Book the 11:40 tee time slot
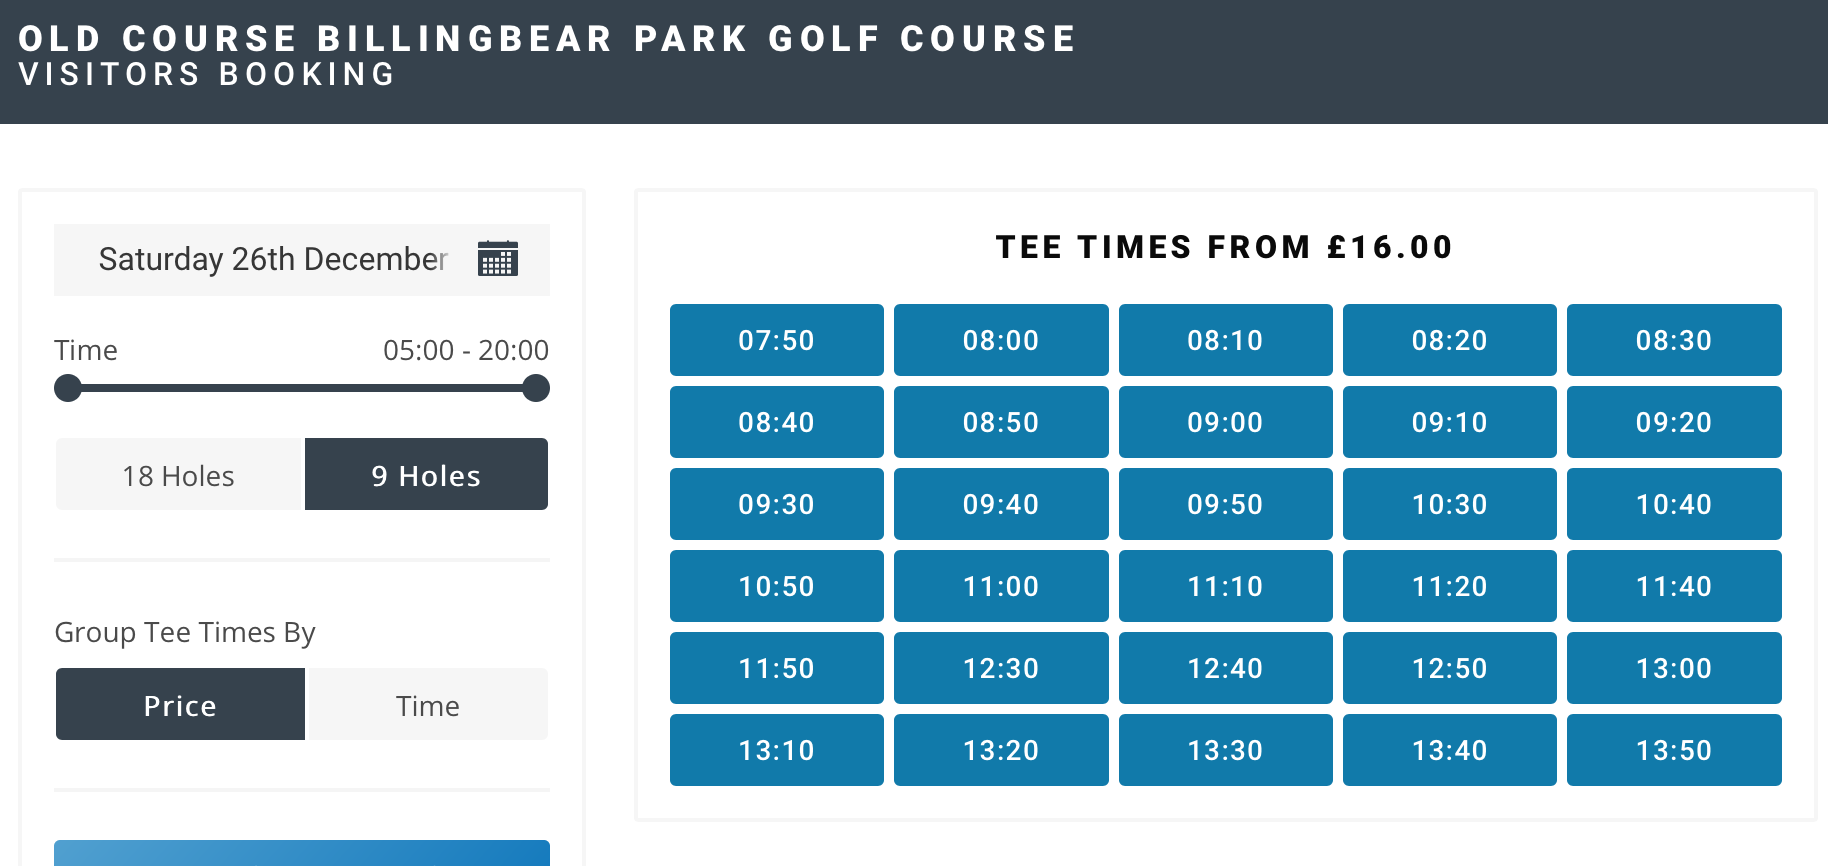This screenshot has width=1828, height=866. [x=1673, y=586]
